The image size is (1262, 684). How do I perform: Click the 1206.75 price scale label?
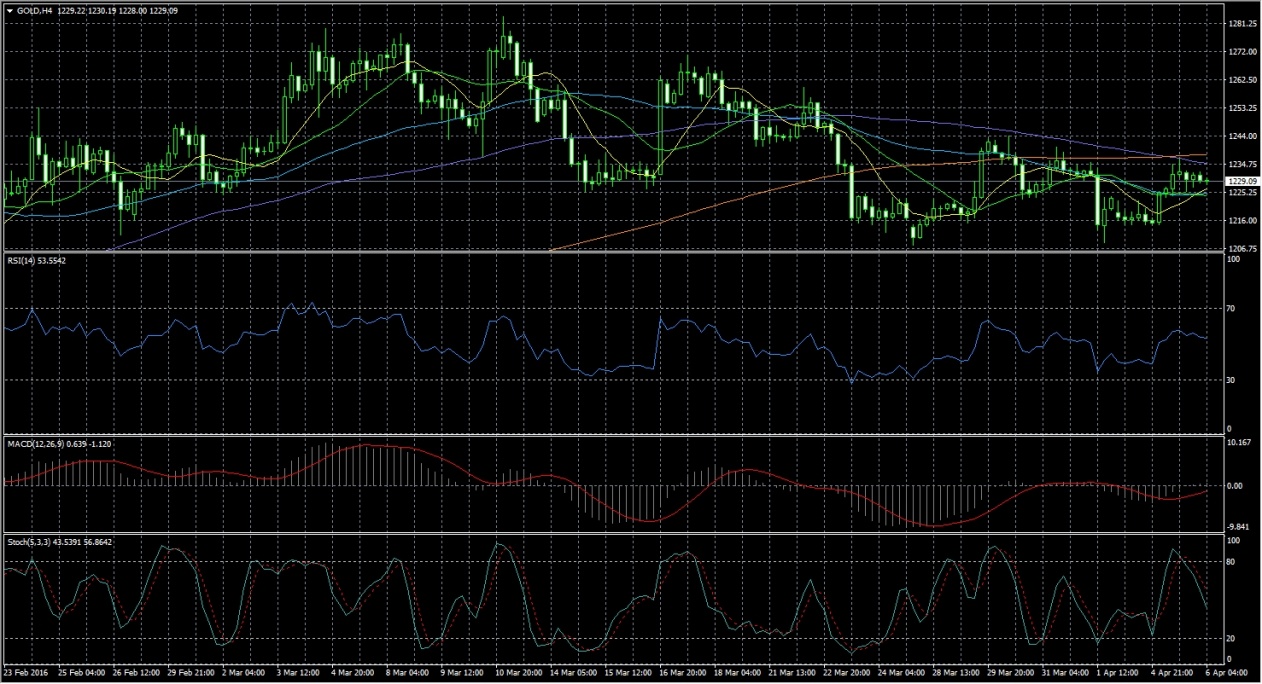[x=1241, y=248]
